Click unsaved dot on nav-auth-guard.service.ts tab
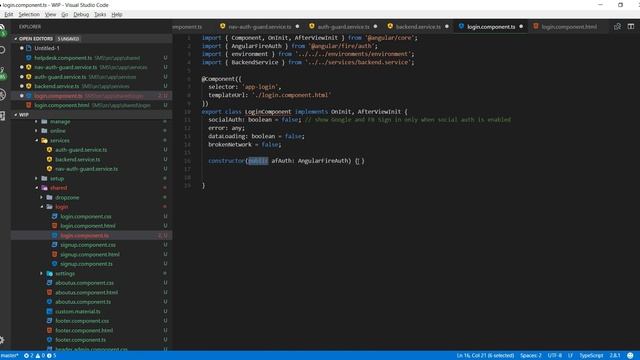The height and width of the screenshot is (360, 640). [x=297, y=27]
